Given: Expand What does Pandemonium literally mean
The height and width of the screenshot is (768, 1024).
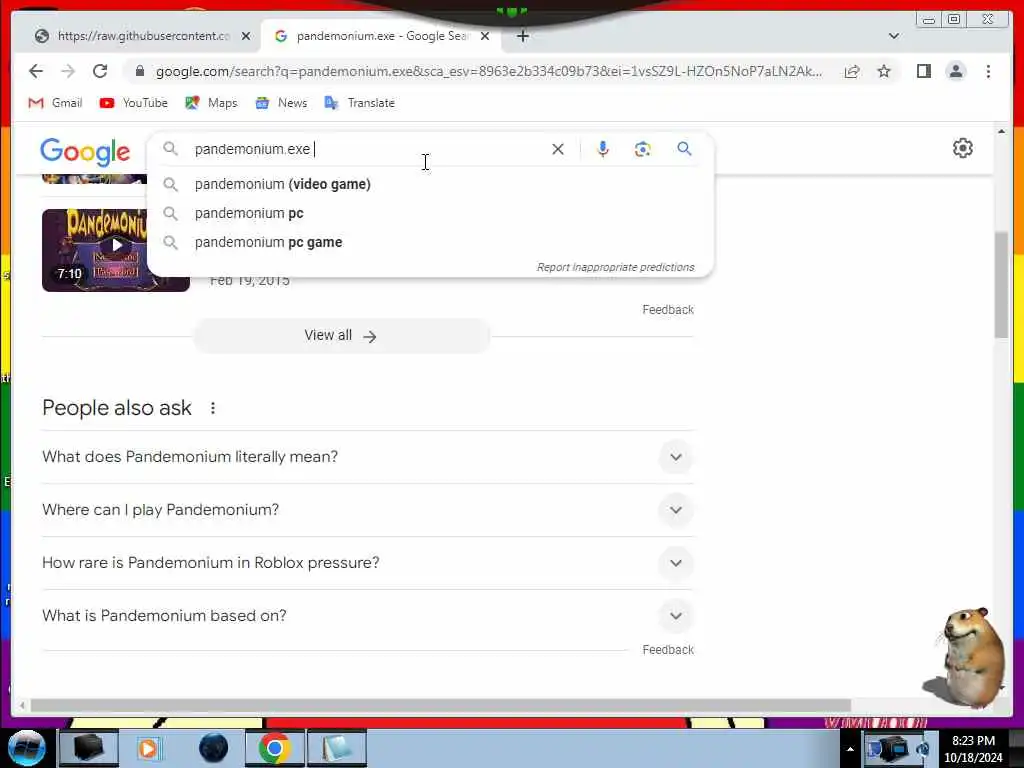Looking at the screenshot, I should tap(368, 456).
